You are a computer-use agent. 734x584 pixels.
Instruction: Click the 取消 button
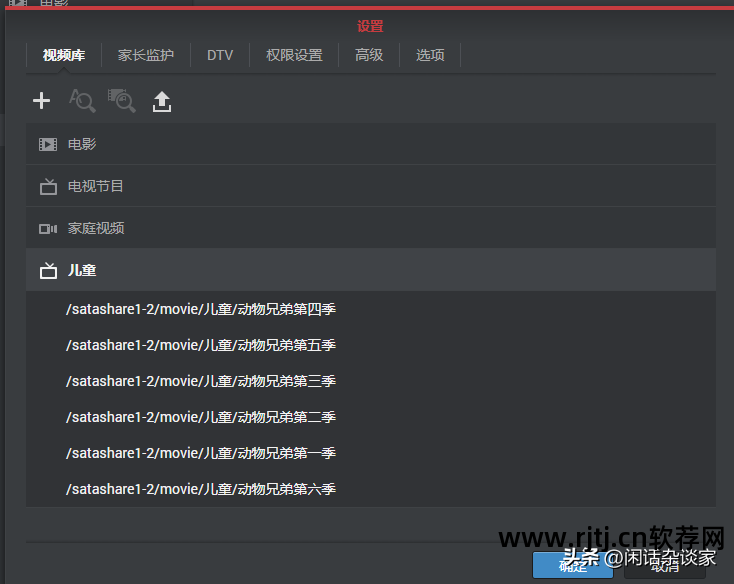(665, 565)
